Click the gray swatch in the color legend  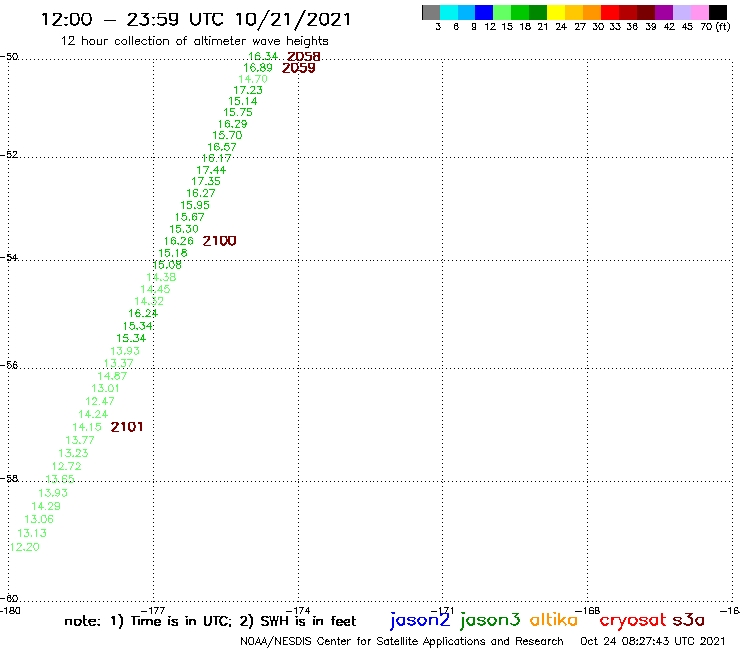click(x=431, y=12)
